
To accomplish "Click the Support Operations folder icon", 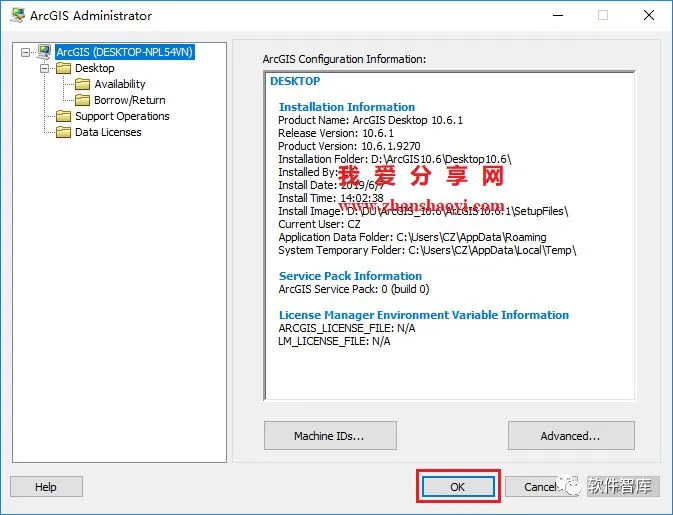I will (x=64, y=116).
